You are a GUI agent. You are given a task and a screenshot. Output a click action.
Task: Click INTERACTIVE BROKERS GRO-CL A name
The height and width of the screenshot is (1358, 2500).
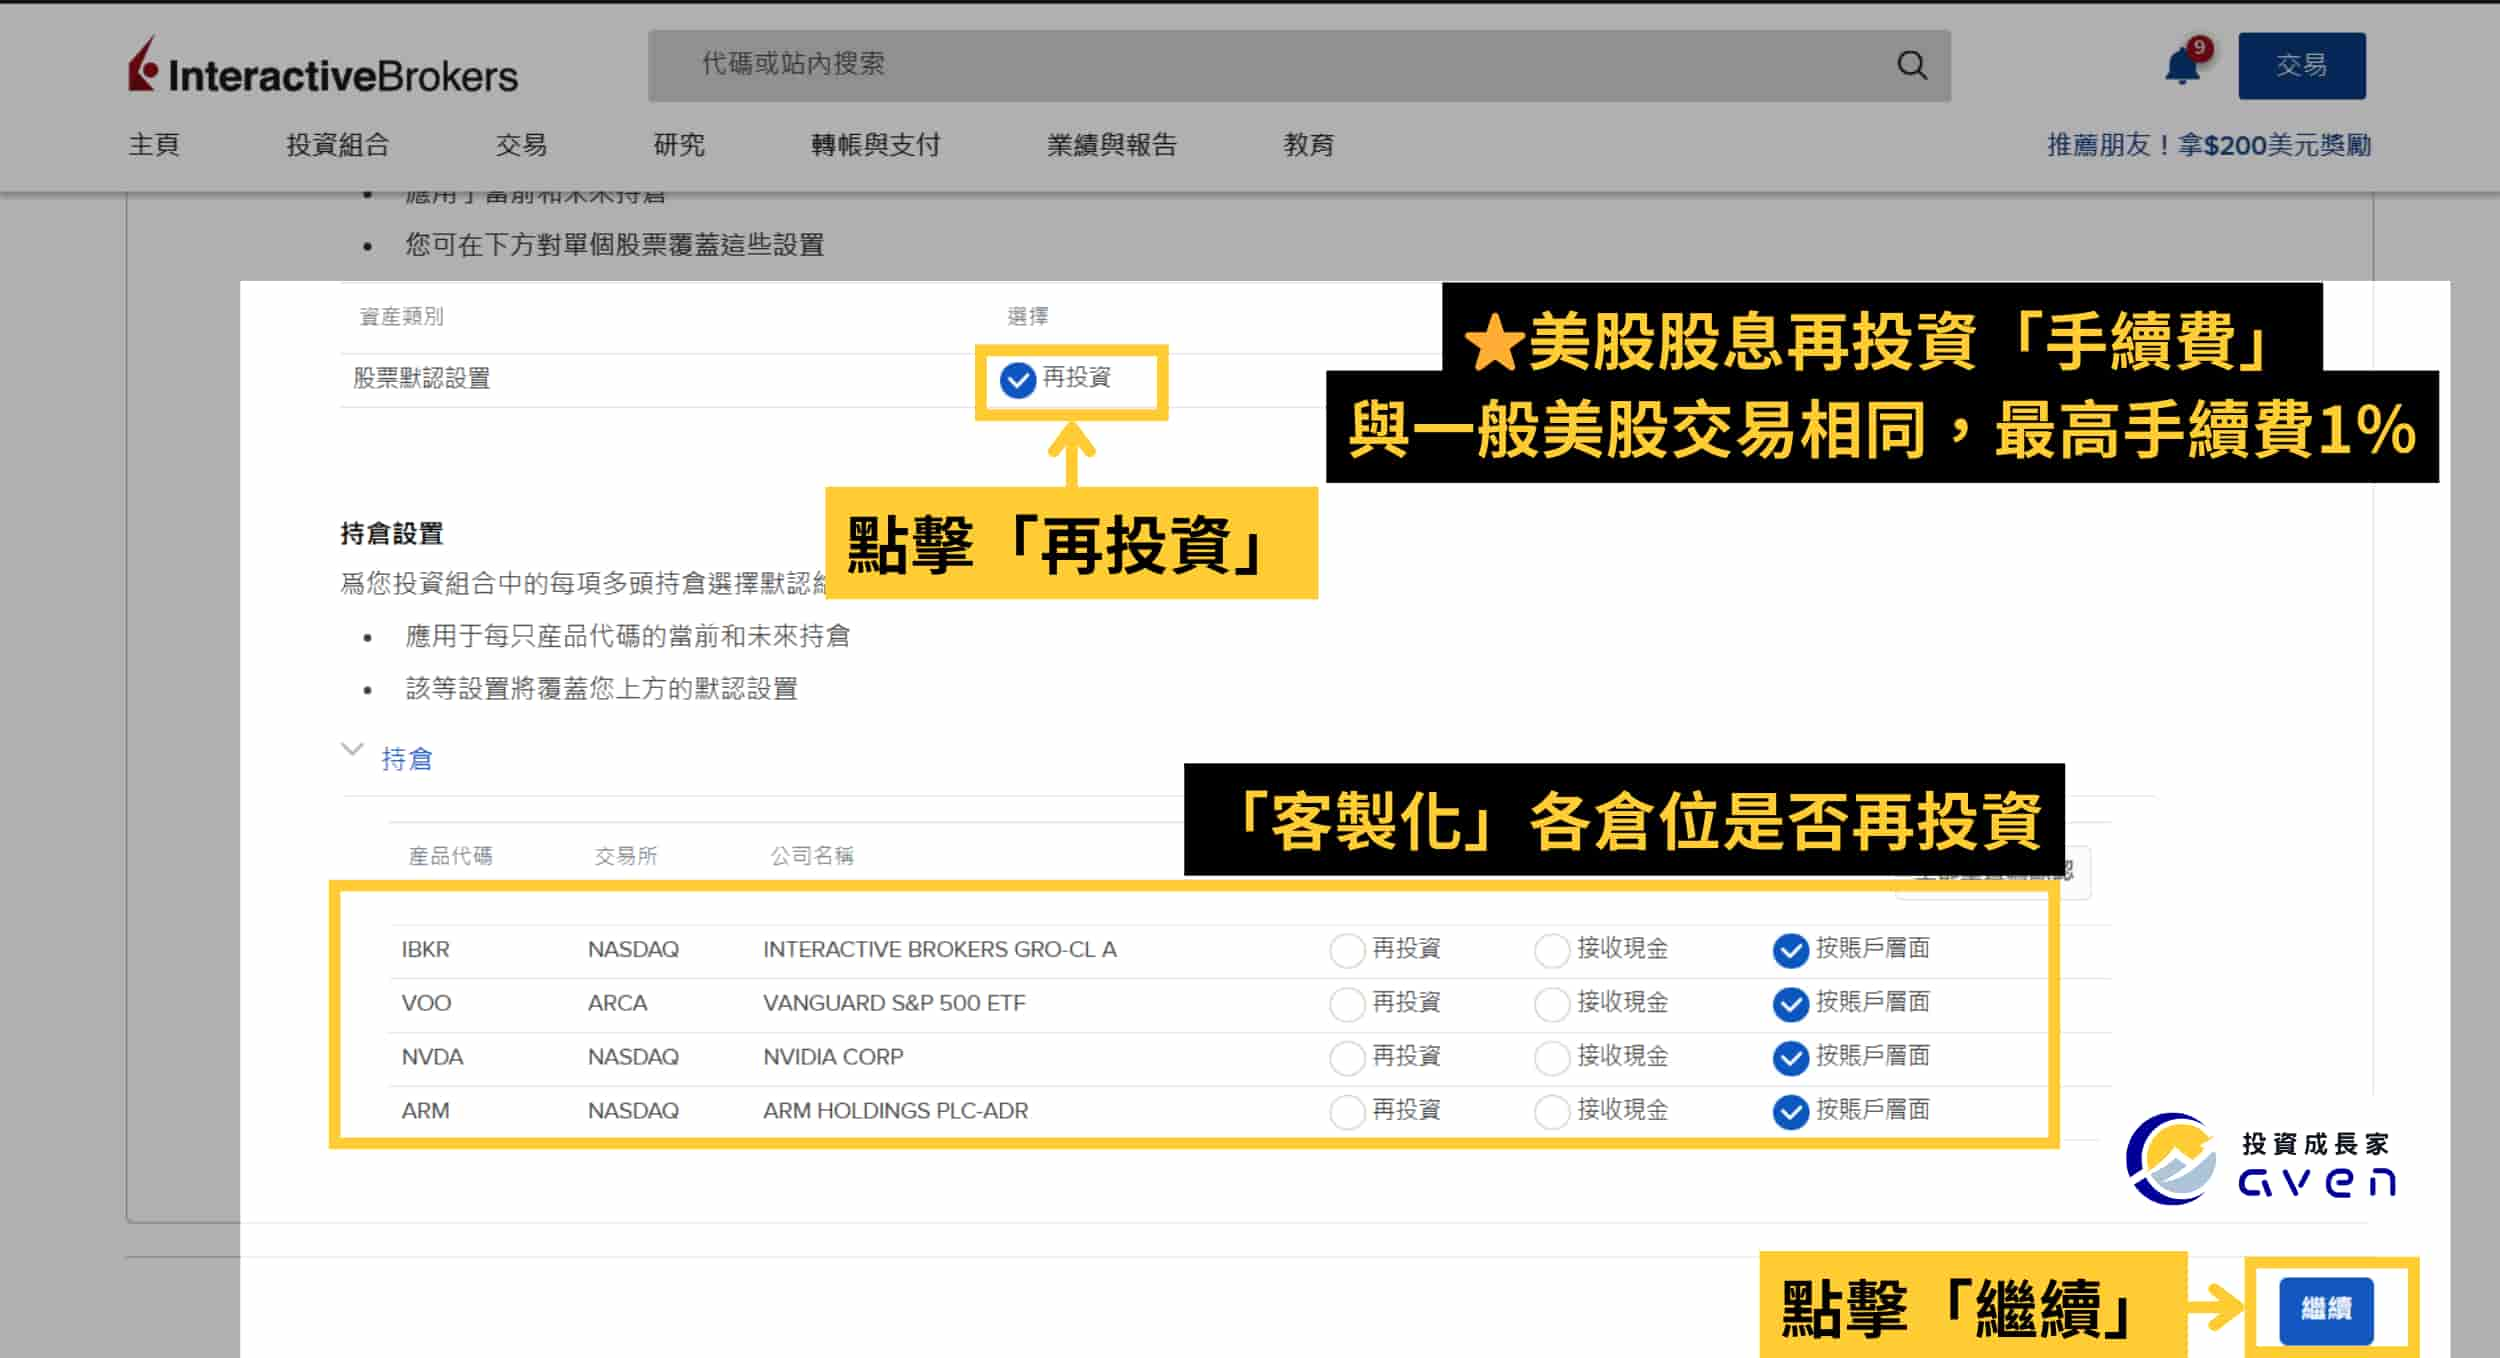(x=940, y=949)
